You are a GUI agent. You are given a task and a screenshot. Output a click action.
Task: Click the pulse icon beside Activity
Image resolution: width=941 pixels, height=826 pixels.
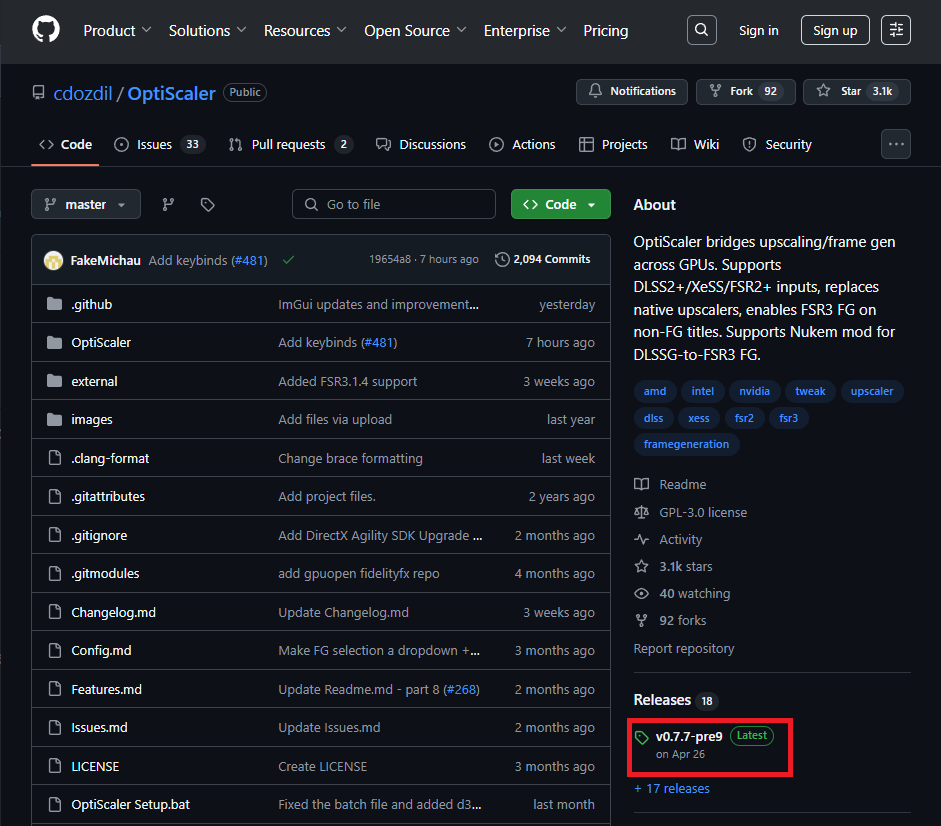click(642, 539)
